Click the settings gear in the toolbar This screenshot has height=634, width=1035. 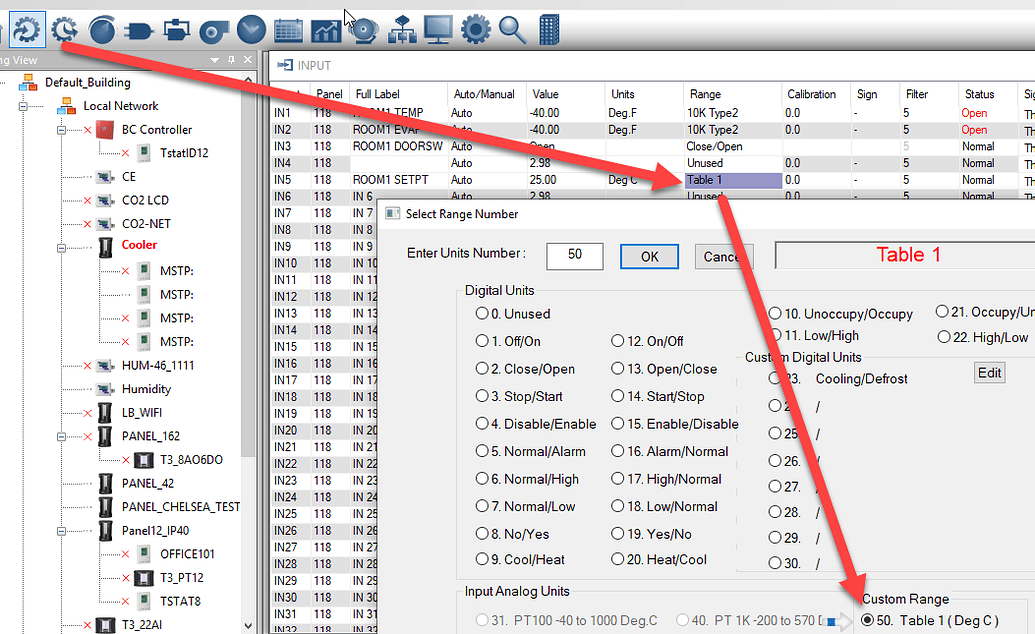click(475, 30)
